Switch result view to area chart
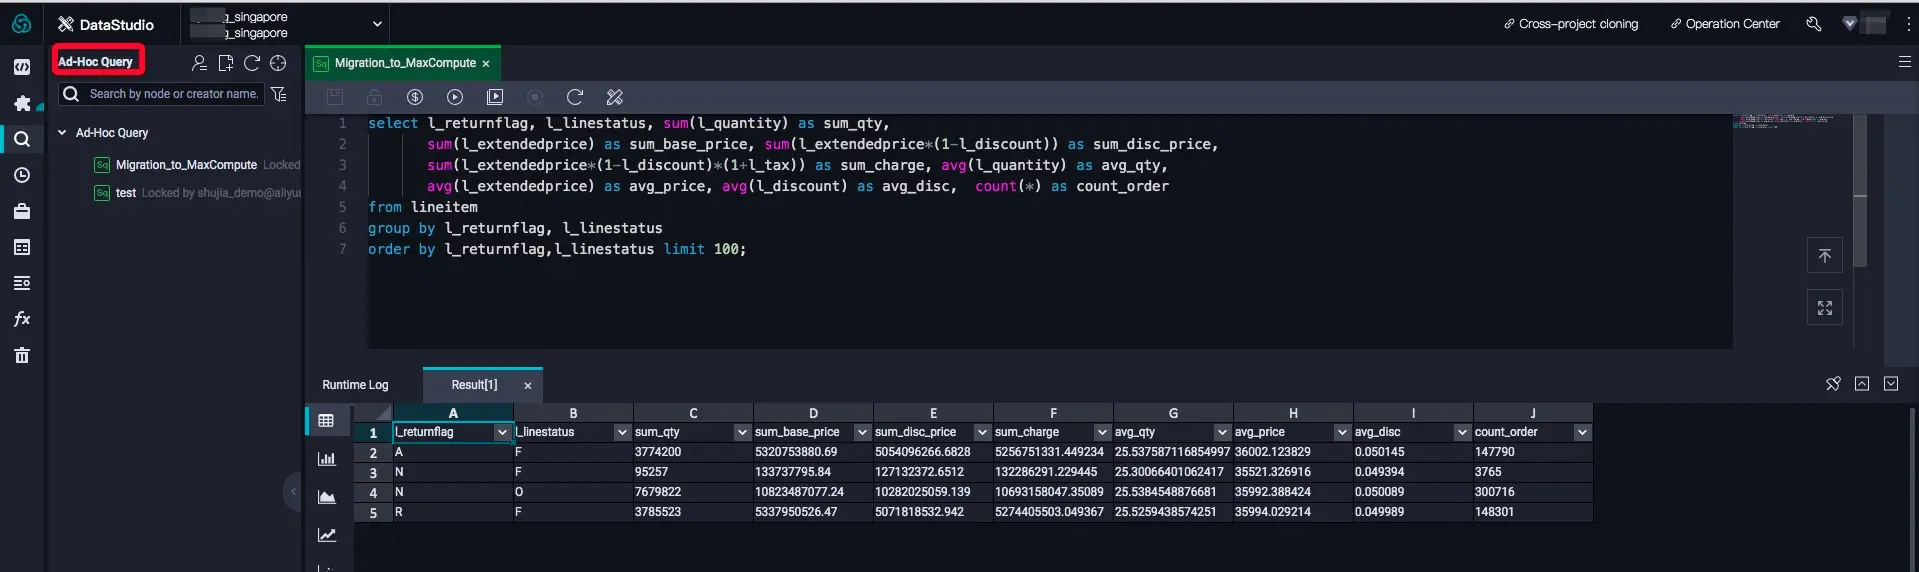Screen dimensions: 1919x572 (x=326, y=497)
